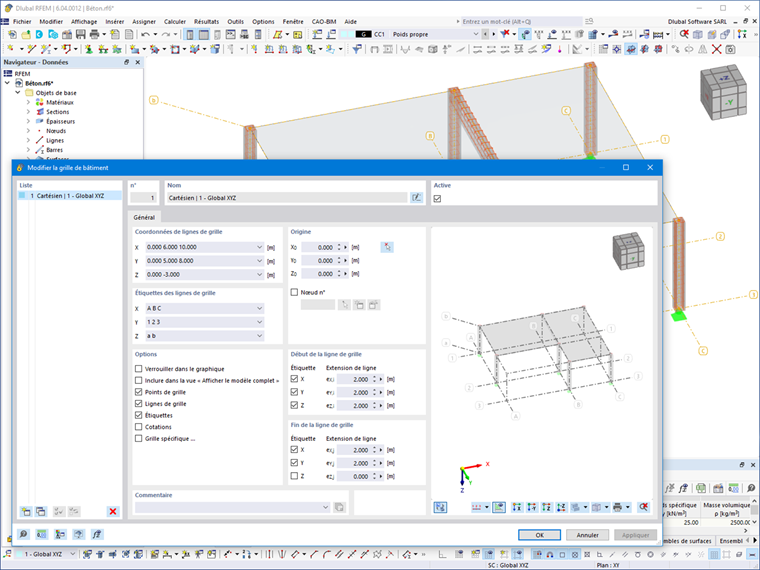Screen dimensions: 760x570
Task: Click the fx formula icon in dialog footer
Action: click(x=97, y=534)
